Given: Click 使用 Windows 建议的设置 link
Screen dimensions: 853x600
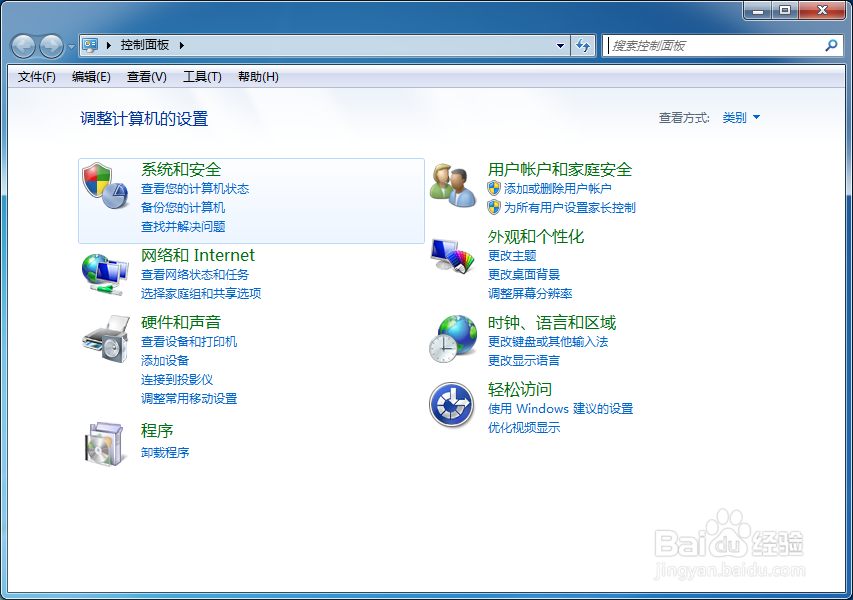Looking at the screenshot, I should pyautogui.click(x=560, y=409).
